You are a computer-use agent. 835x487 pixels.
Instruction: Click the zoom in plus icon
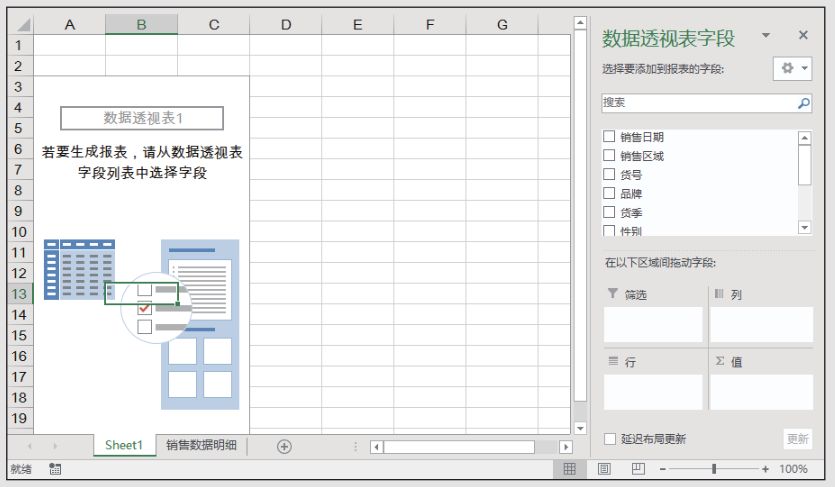[x=765, y=468]
